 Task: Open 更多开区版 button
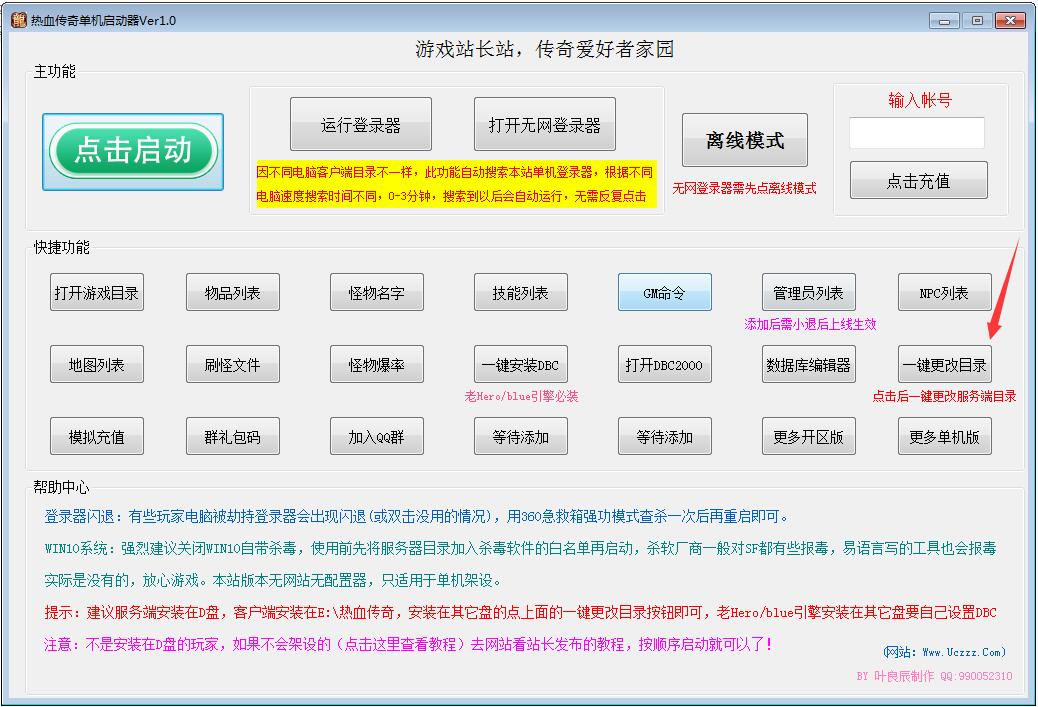(x=808, y=436)
